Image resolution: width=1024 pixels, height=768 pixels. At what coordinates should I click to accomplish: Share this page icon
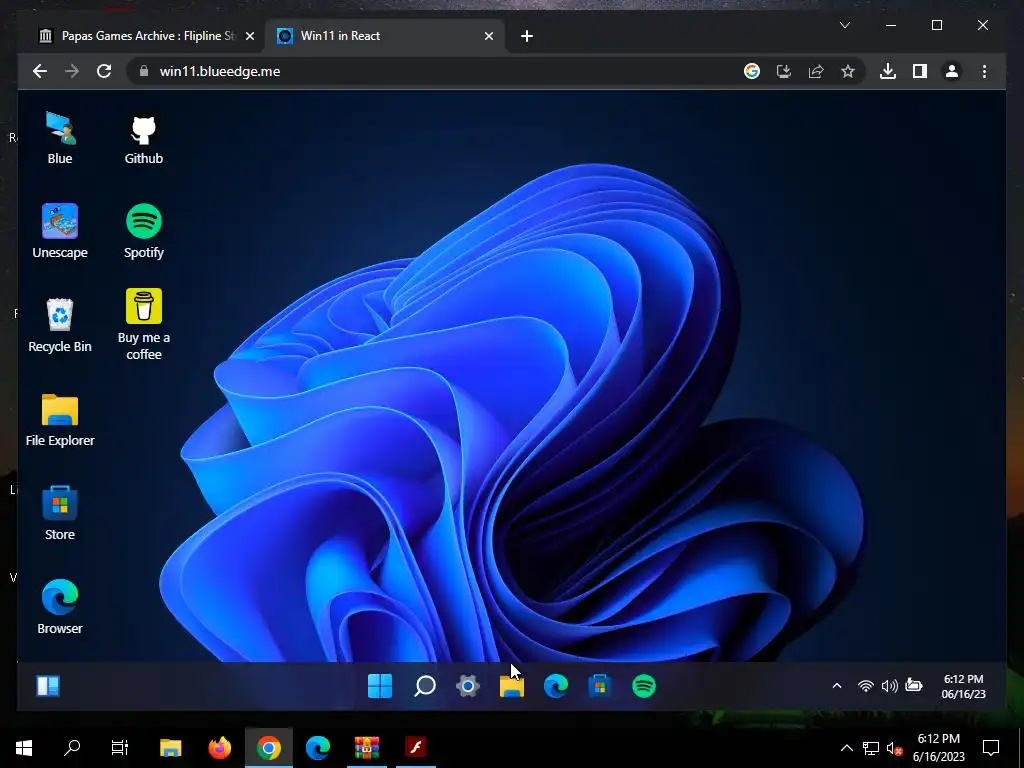816,71
